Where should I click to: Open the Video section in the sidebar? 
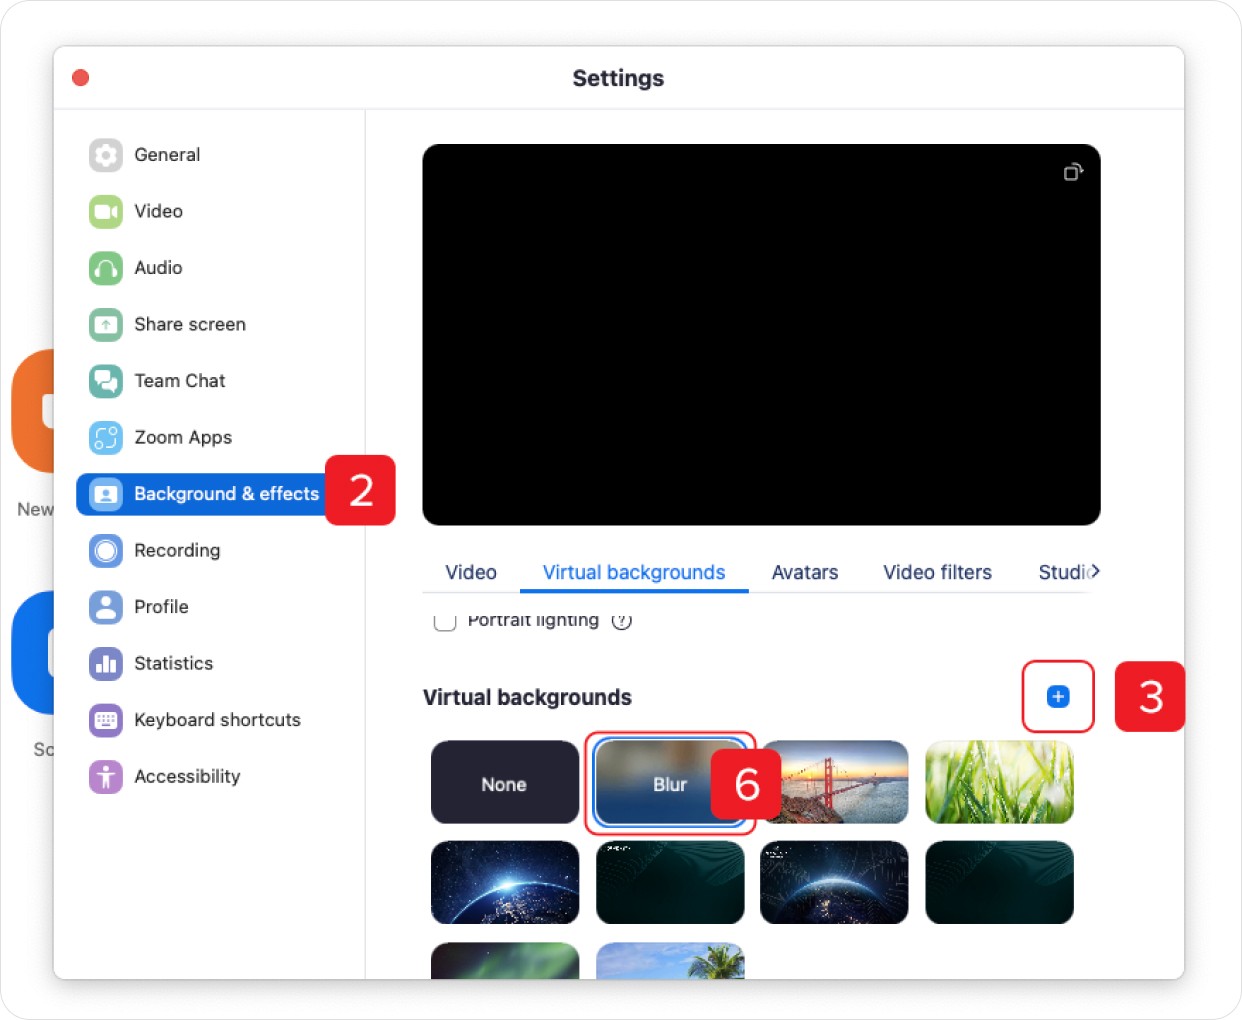pyautogui.click(x=136, y=211)
